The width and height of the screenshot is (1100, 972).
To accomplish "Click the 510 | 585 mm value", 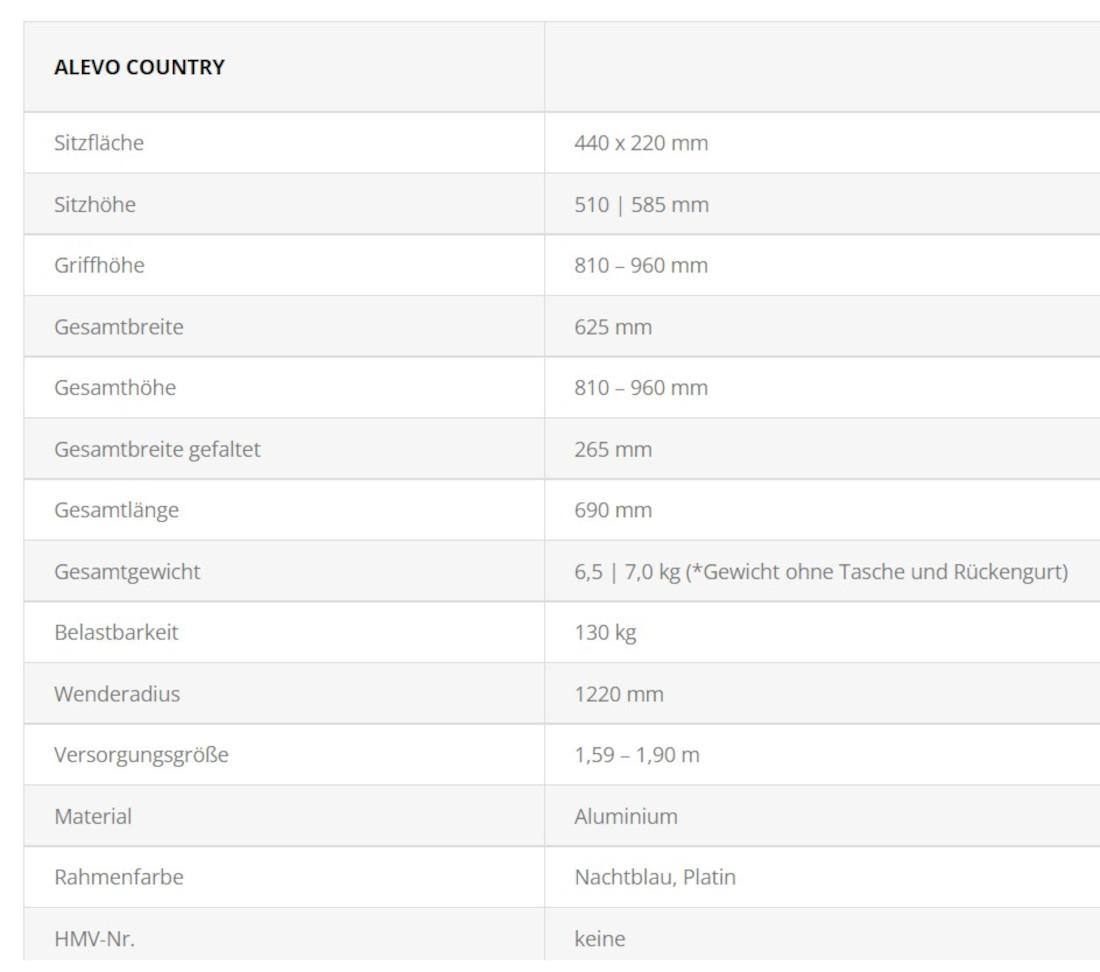I will [x=641, y=205].
